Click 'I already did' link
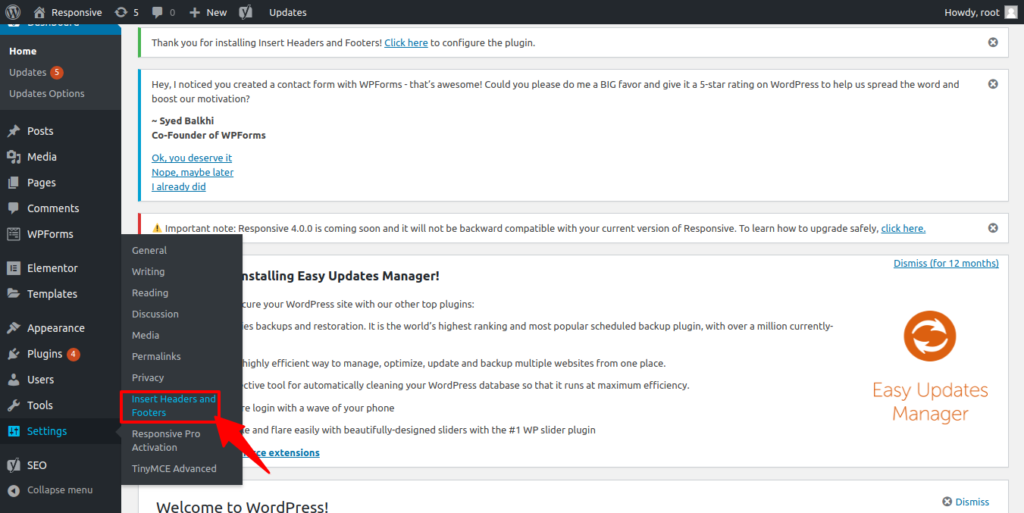The height and width of the screenshot is (513, 1024). pos(178,187)
